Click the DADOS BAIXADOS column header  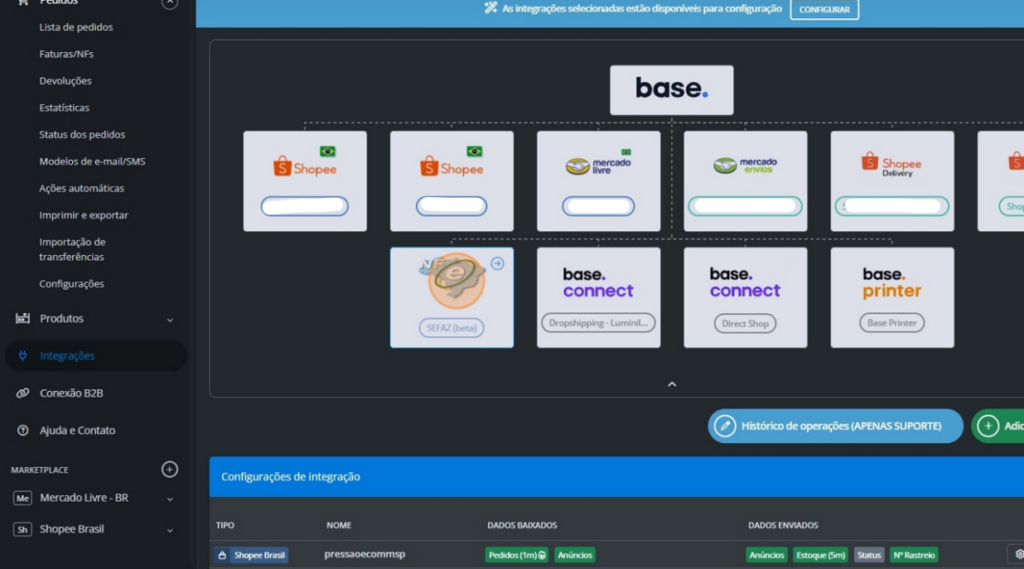pos(522,525)
